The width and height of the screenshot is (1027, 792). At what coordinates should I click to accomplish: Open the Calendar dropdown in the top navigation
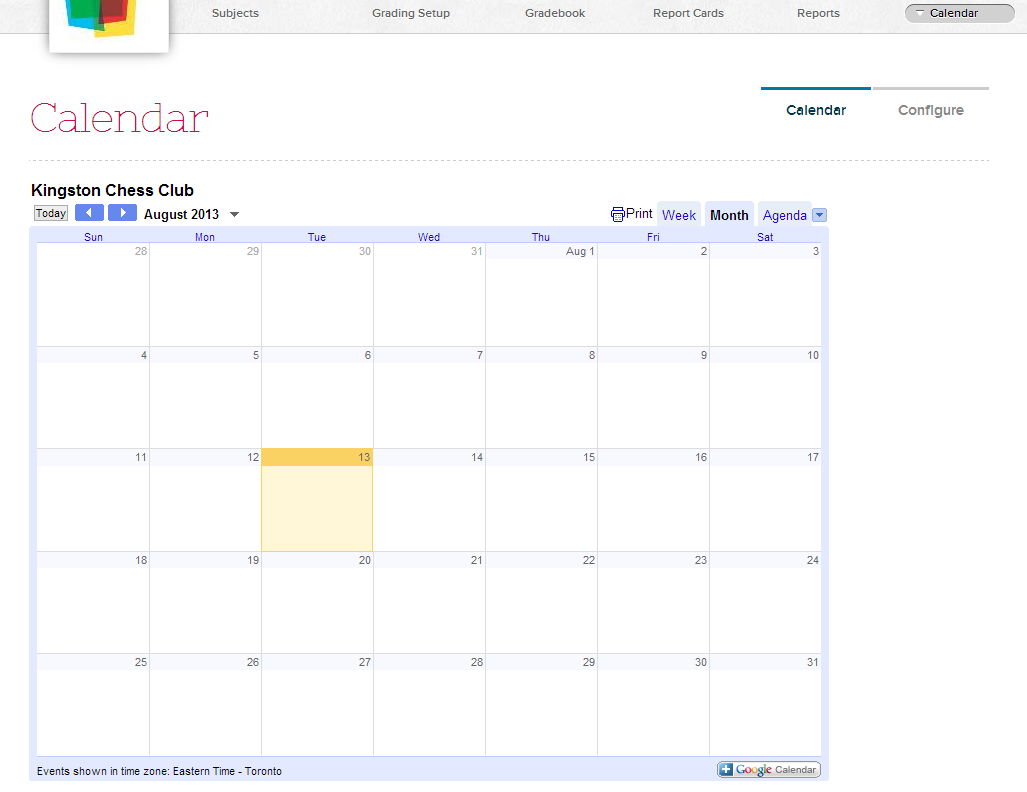[958, 13]
